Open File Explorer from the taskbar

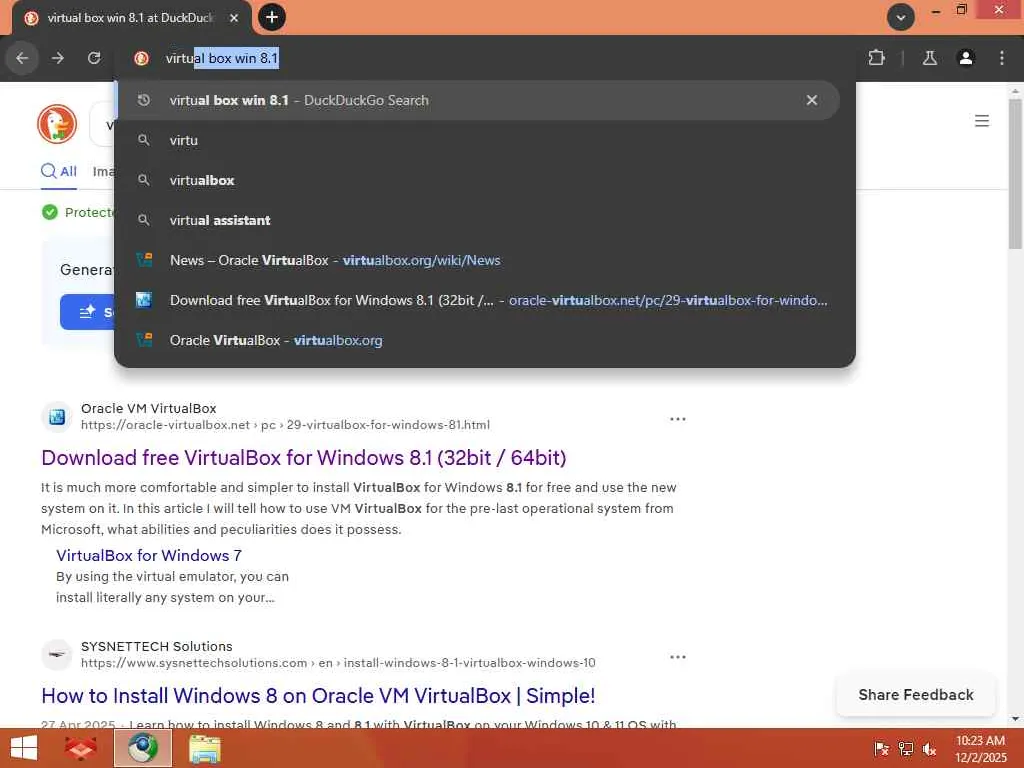(205, 748)
